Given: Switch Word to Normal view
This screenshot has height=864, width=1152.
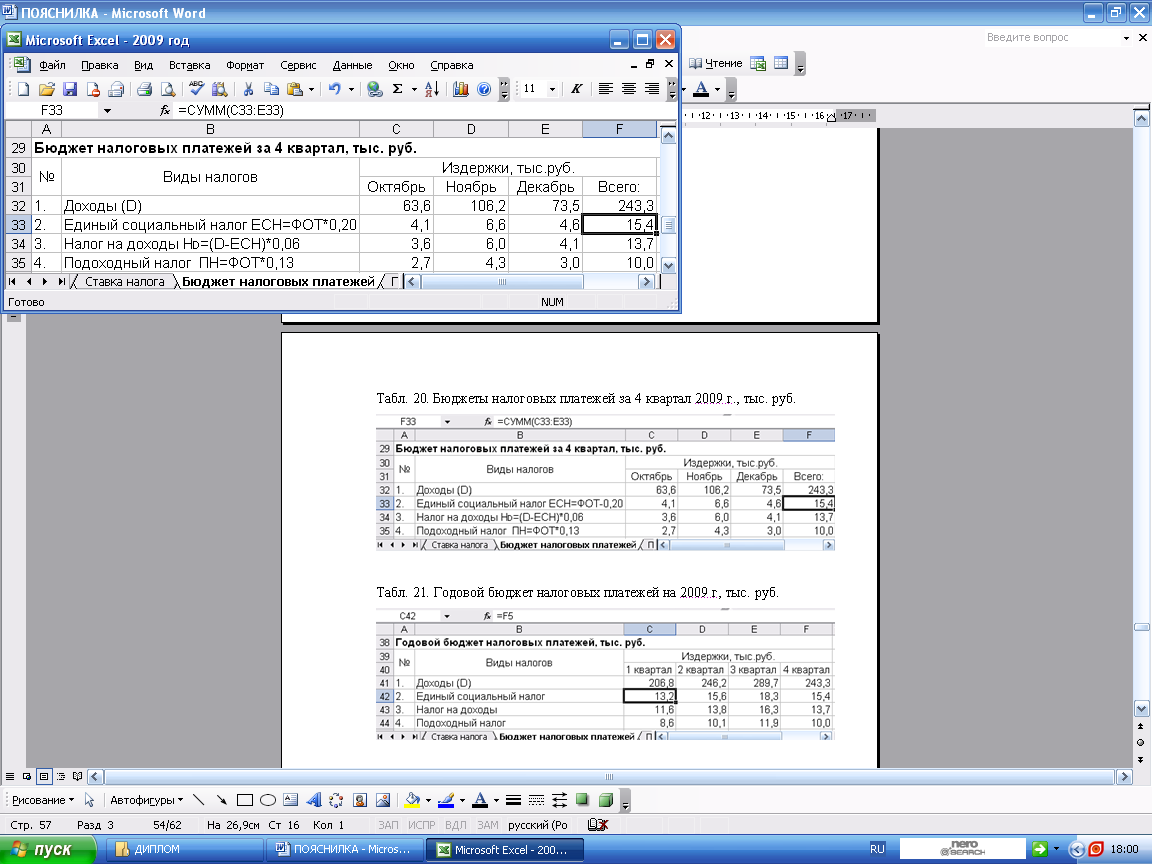Looking at the screenshot, I should [x=10, y=777].
